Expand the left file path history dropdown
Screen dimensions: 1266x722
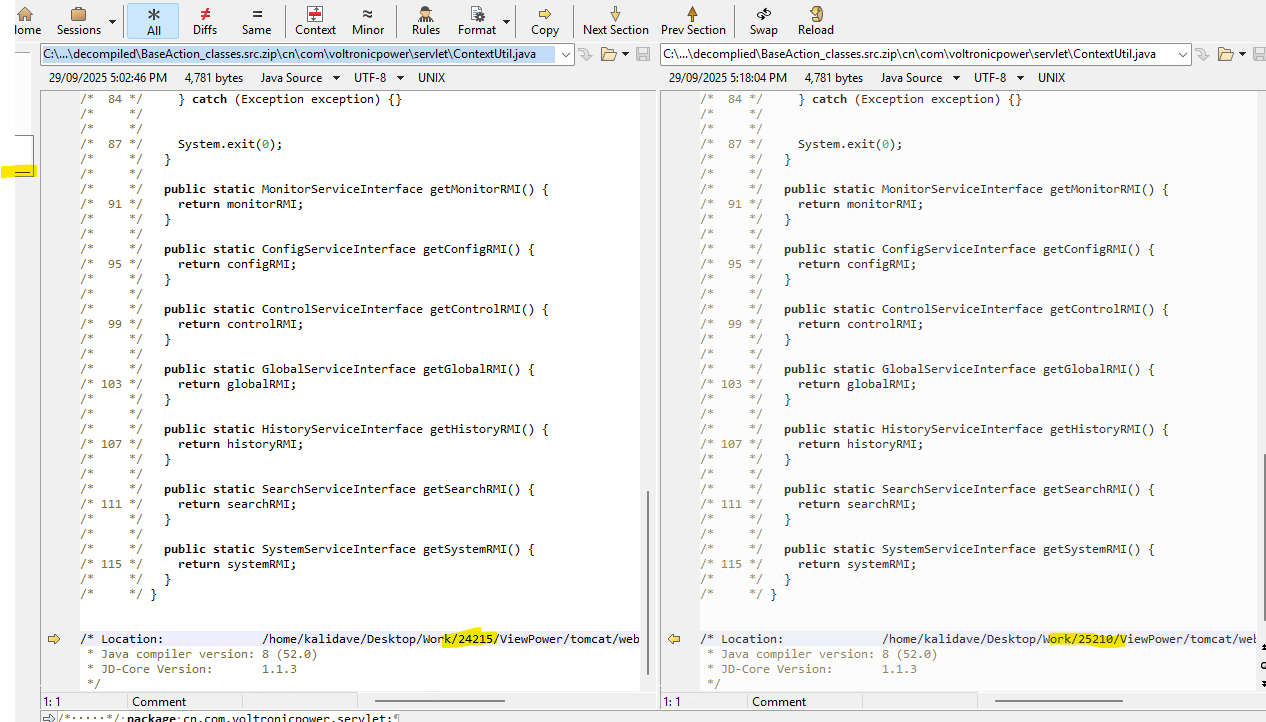click(x=566, y=54)
